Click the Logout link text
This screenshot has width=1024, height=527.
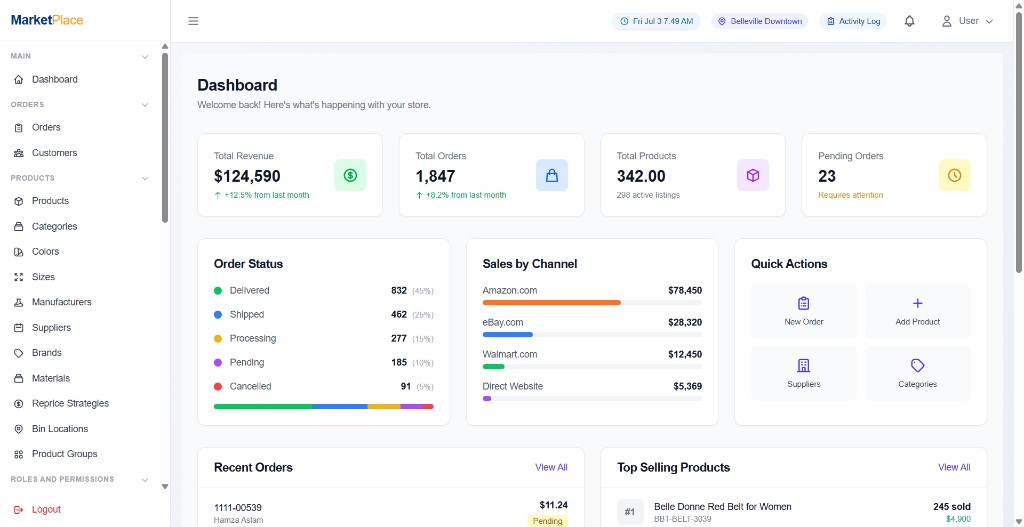(46, 509)
